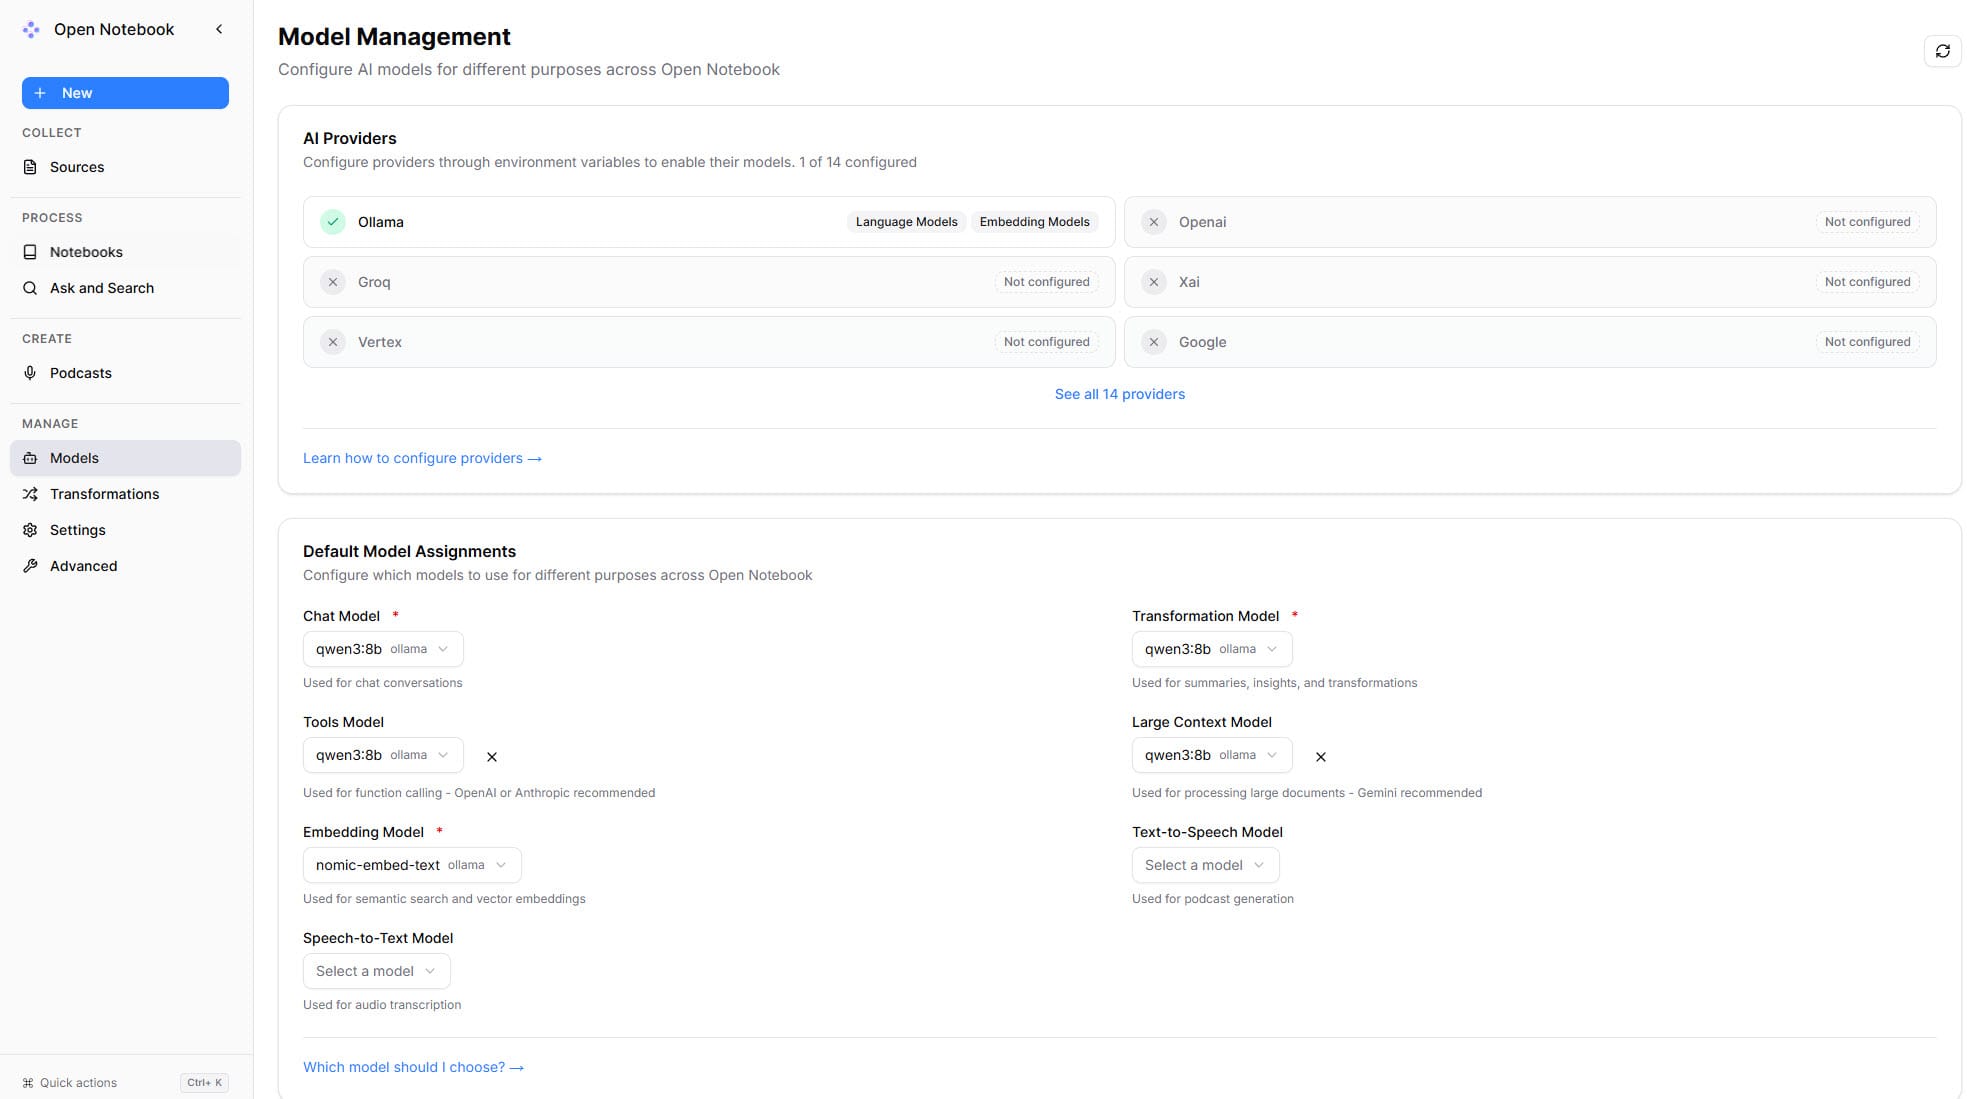The height and width of the screenshot is (1099, 1967).
Task: Open Settings via the gear icon
Action: (30, 530)
